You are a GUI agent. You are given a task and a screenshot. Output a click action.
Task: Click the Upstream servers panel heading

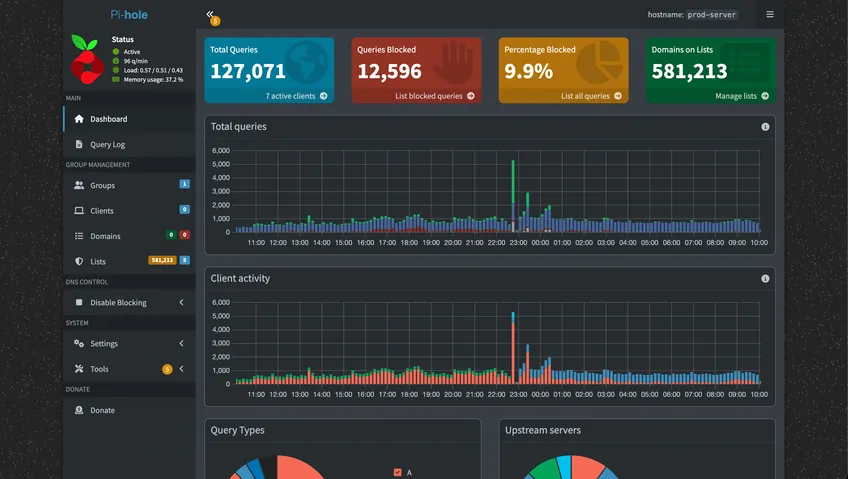tap(542, 430)
